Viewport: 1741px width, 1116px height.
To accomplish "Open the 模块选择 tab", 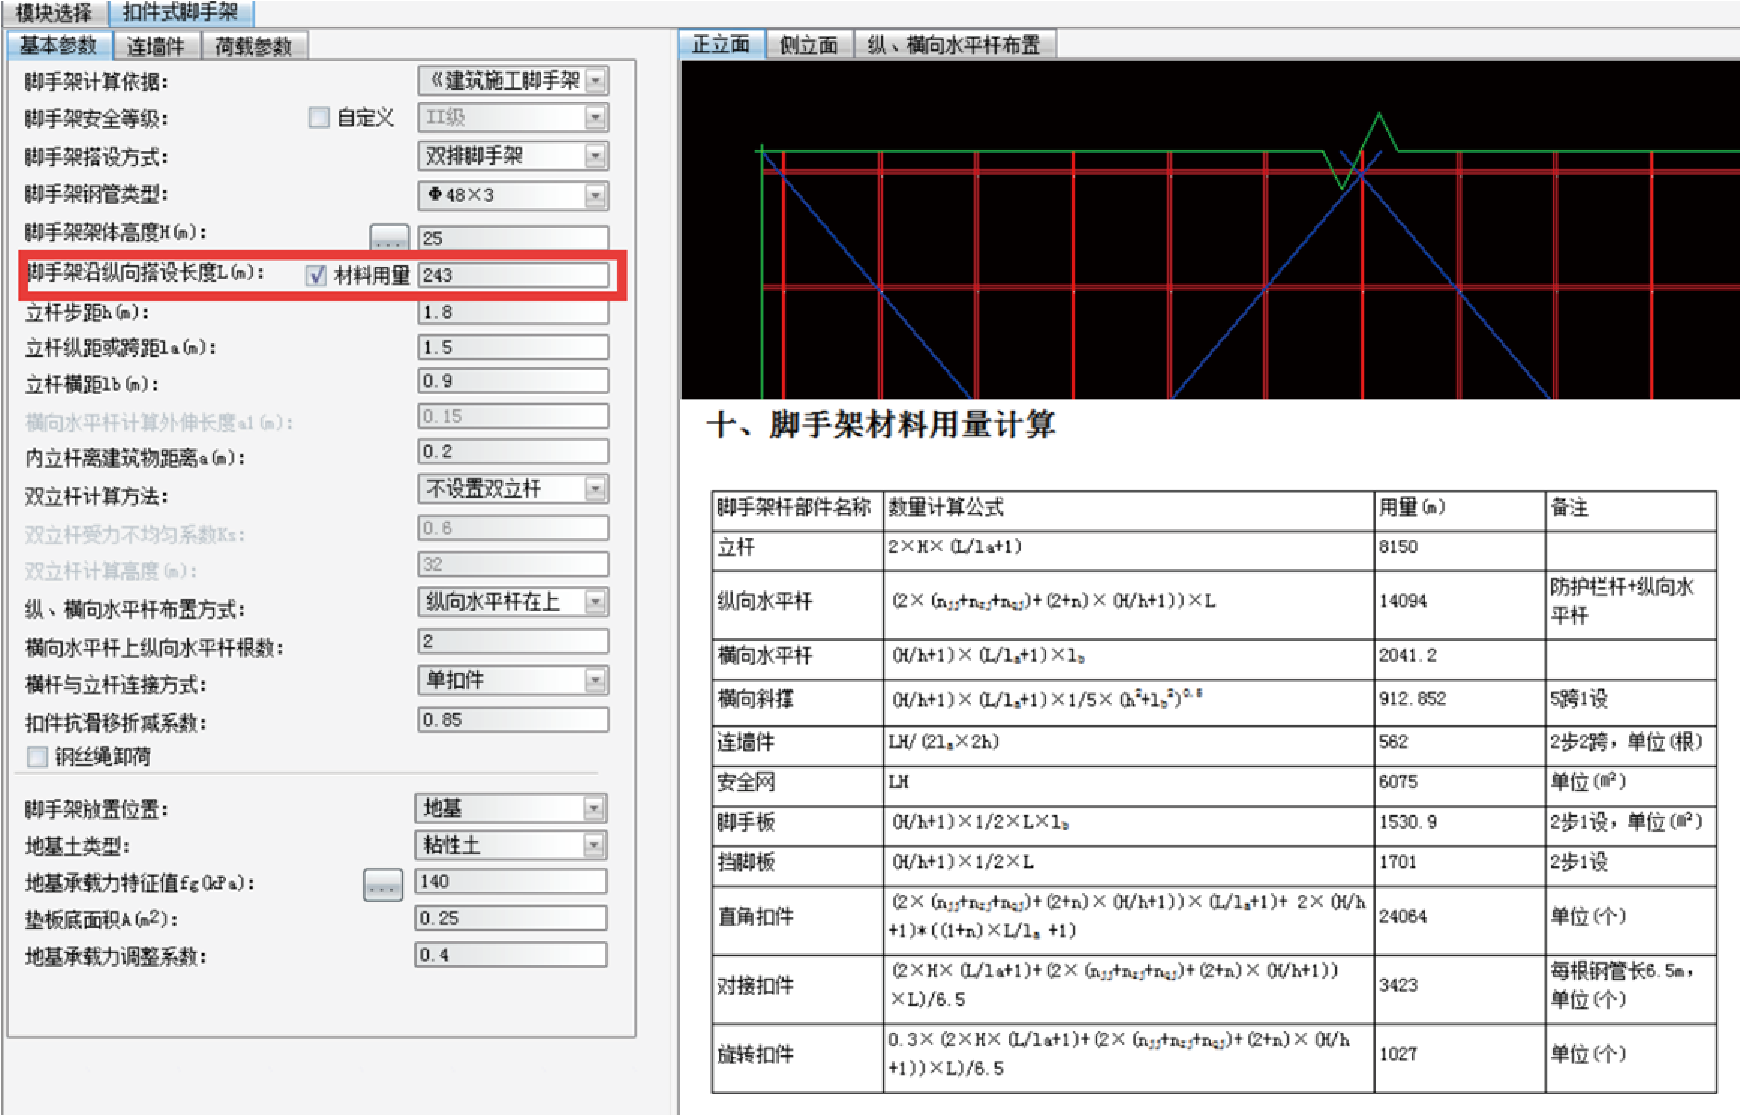I will click(x=53, y=13).
